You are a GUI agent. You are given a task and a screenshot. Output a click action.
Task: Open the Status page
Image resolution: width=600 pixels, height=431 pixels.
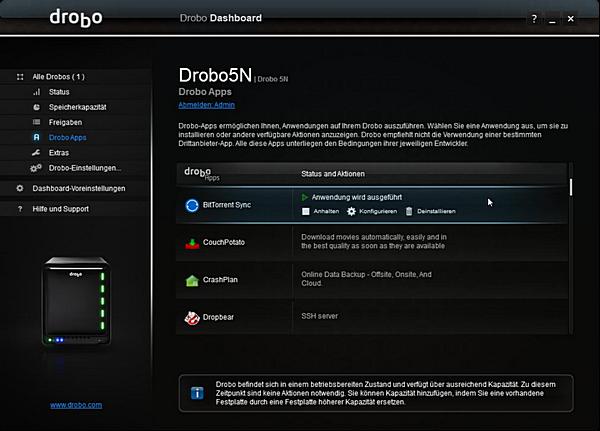[59, 92]
